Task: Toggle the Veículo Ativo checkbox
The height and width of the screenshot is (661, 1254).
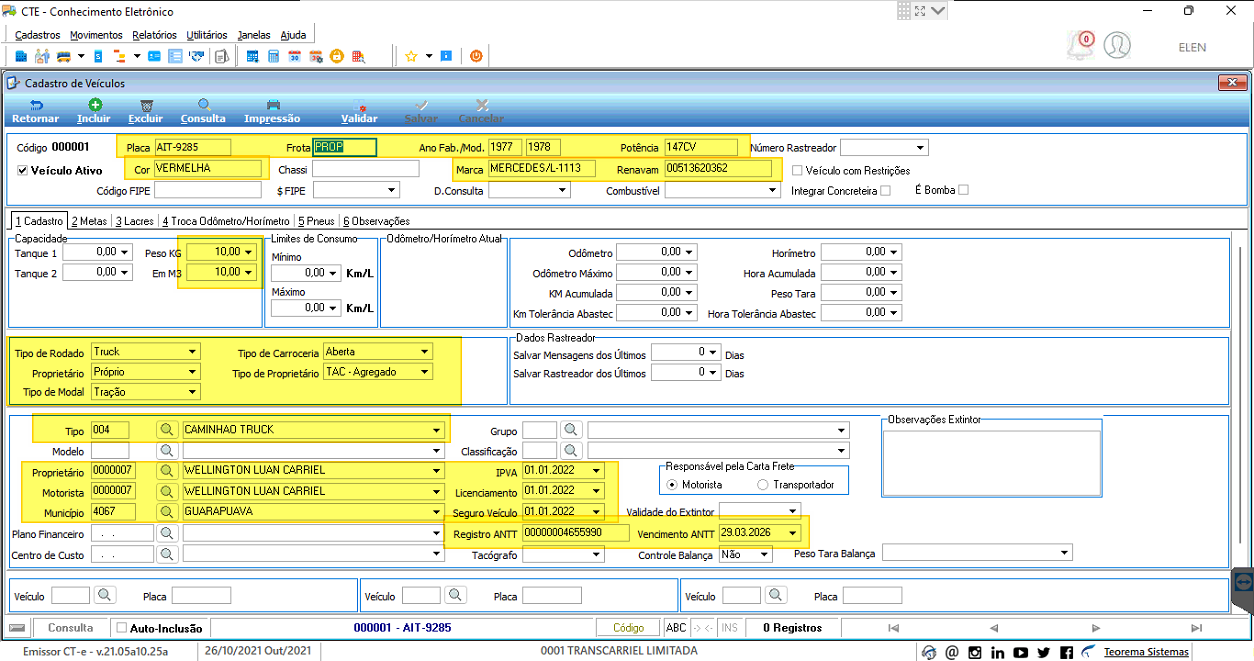Action: pos(22,171)
